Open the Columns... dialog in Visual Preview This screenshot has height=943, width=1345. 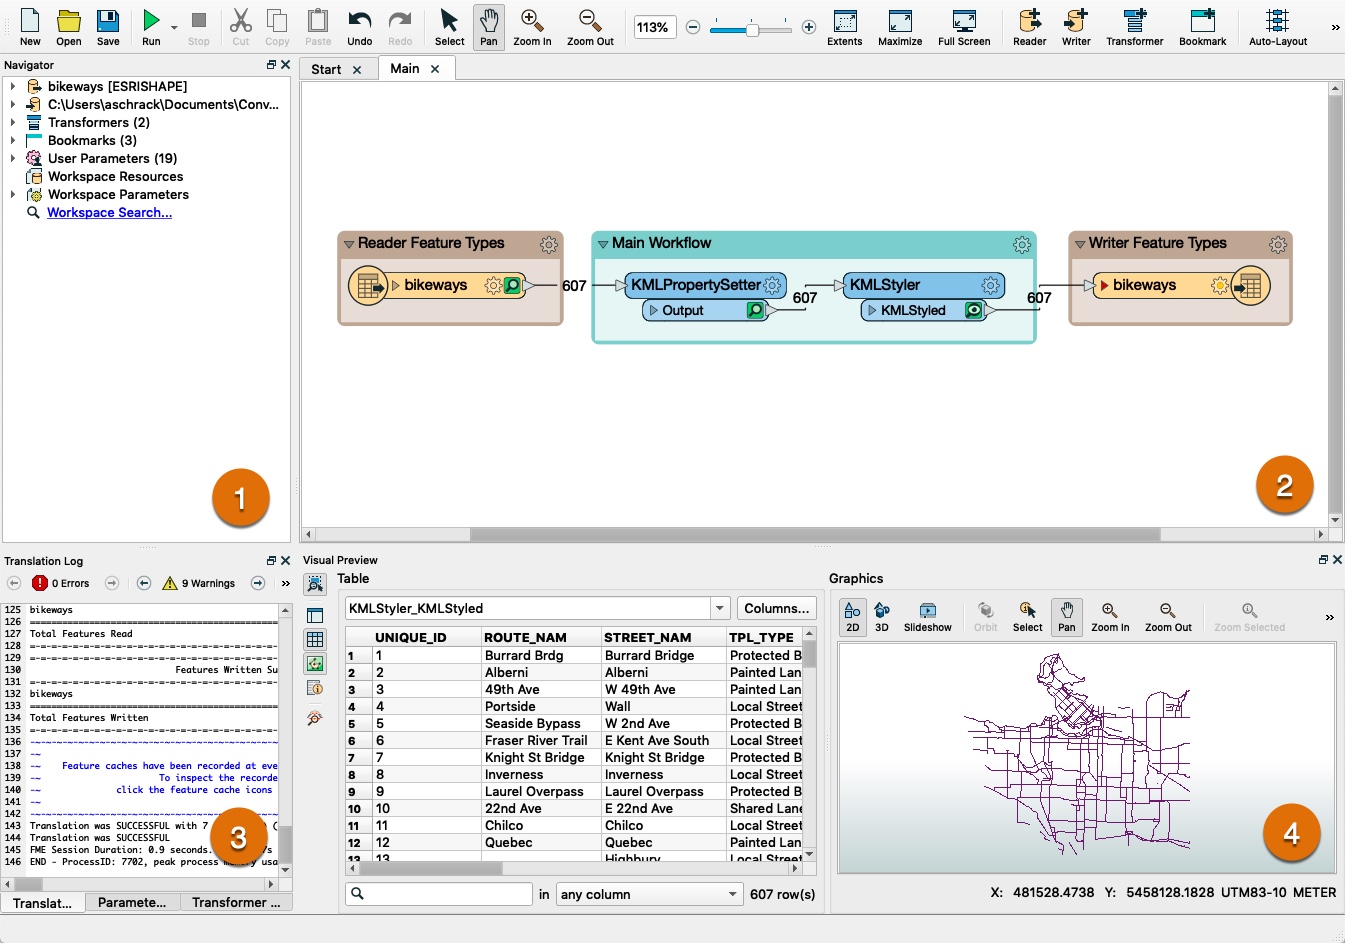coord(777,608)
